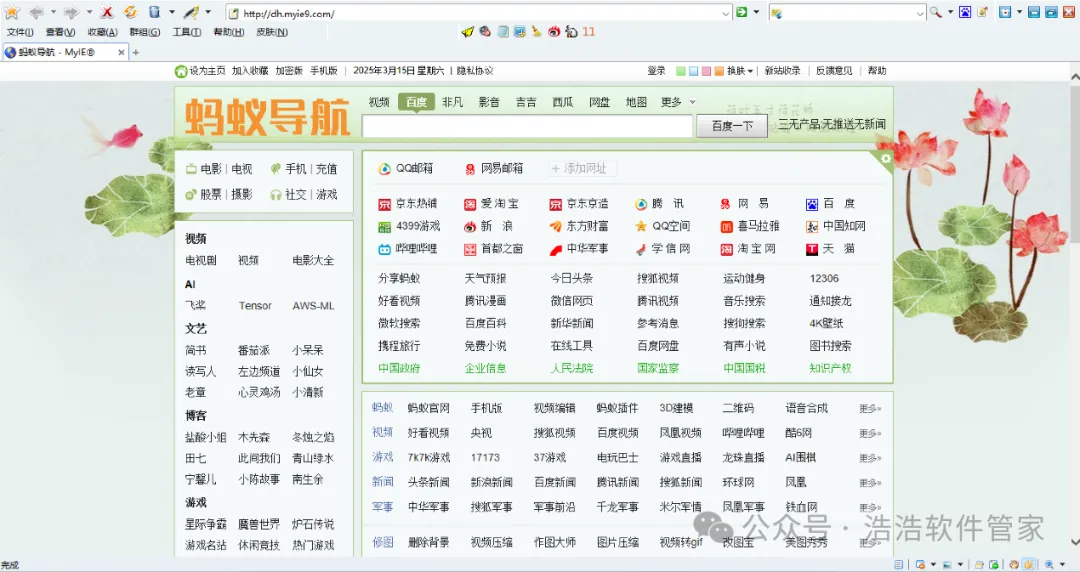1080x572 pixels.
Task: Click the Weibo eye icon in the link bar
Action: [554, 32]
